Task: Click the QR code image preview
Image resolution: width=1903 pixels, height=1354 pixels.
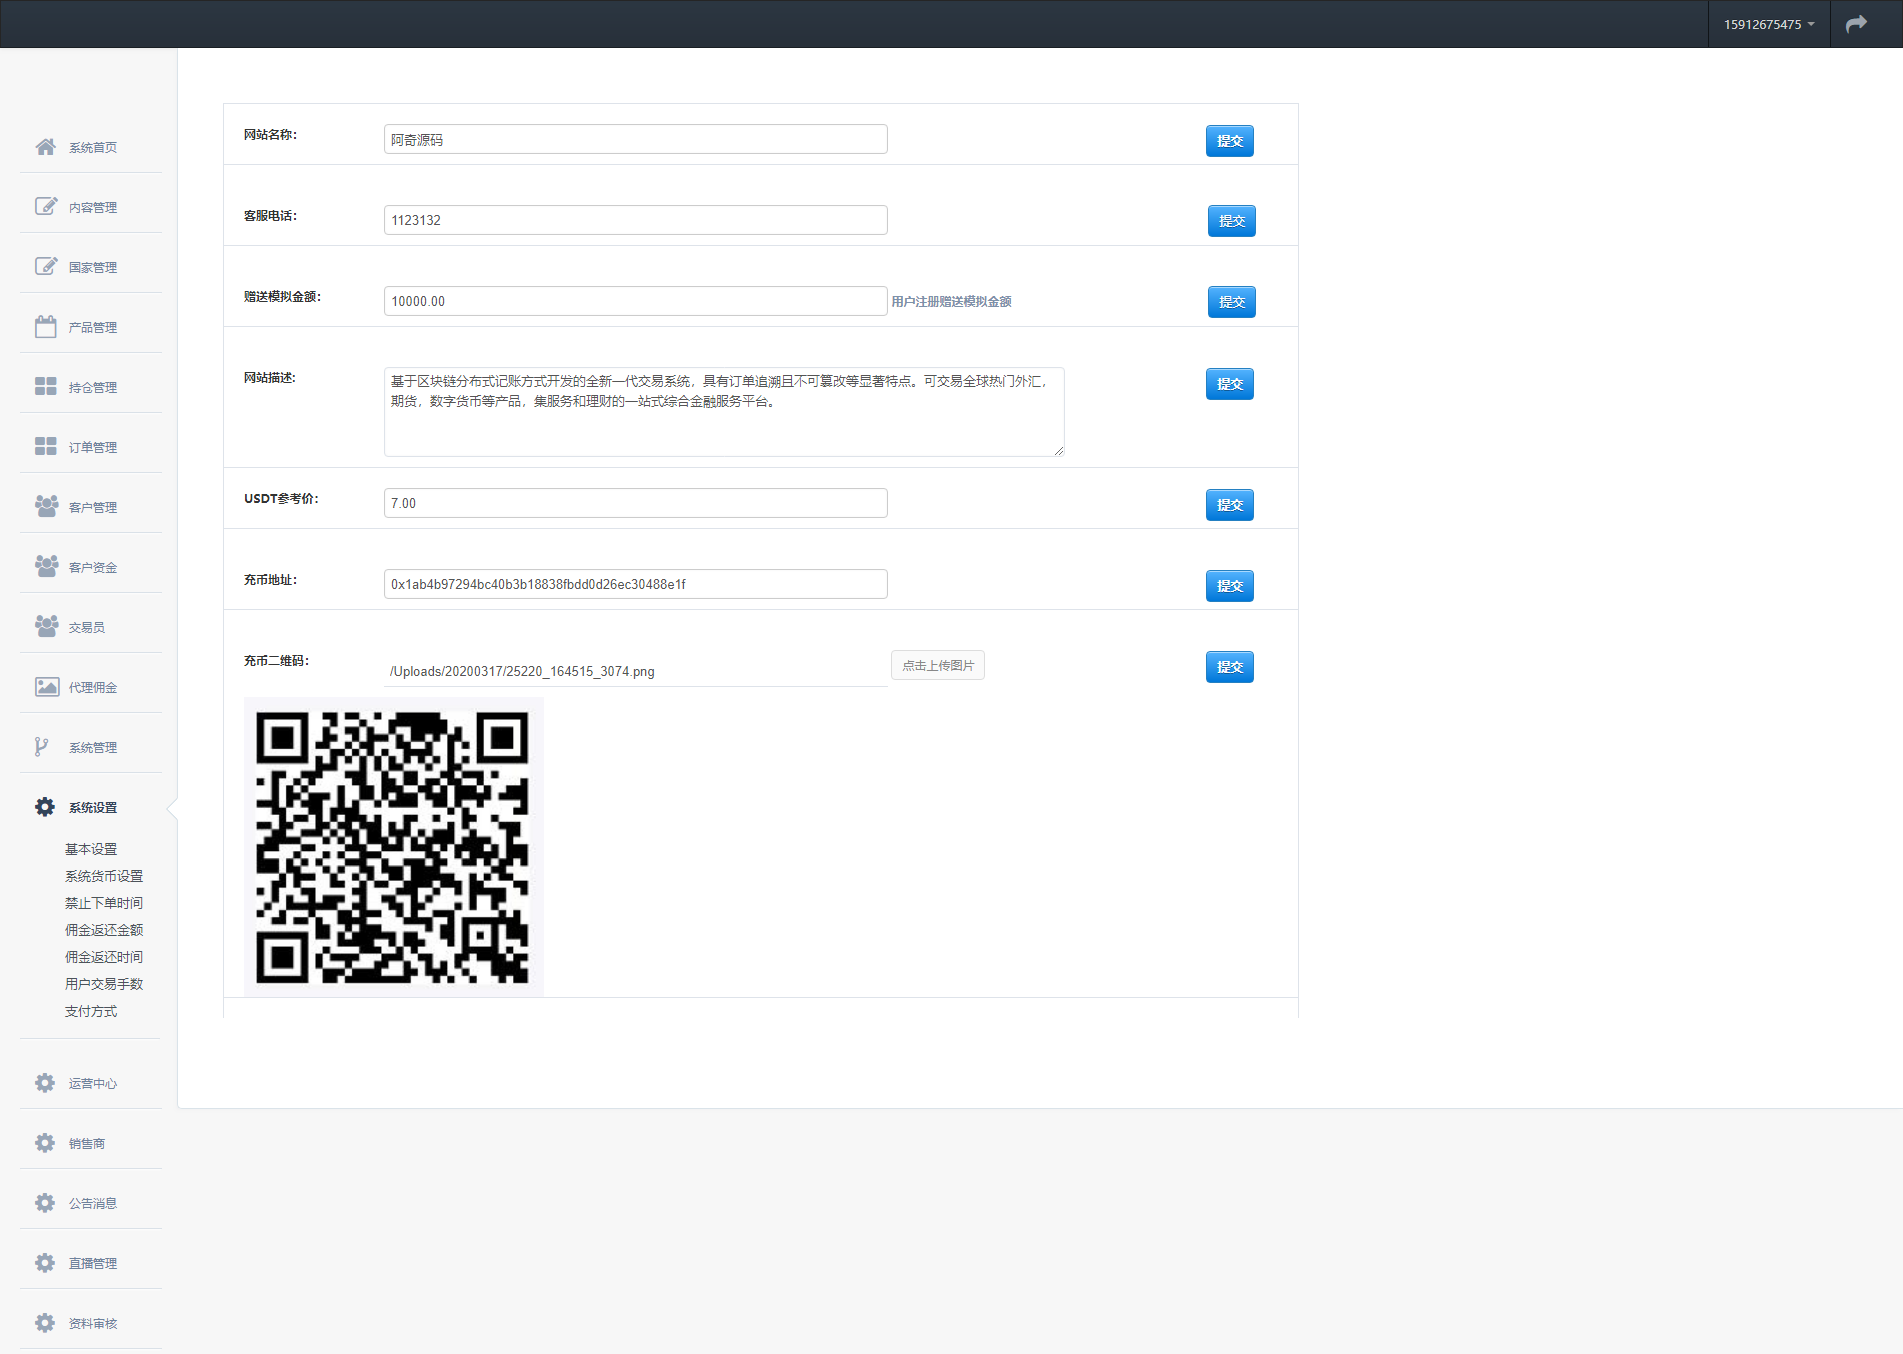Action: [393, 847]
